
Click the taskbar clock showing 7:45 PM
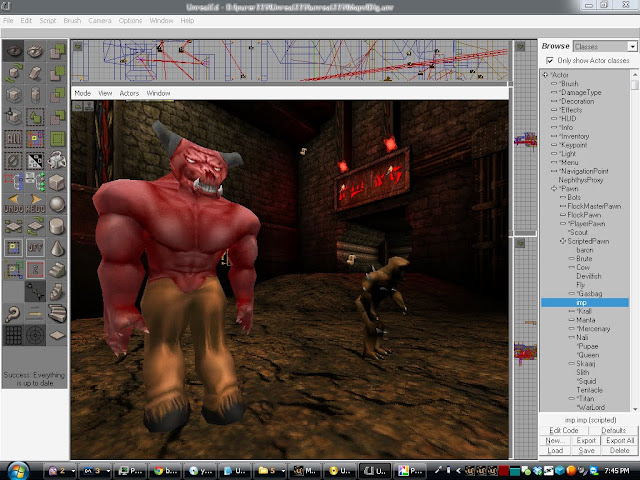tap(616, 471)
